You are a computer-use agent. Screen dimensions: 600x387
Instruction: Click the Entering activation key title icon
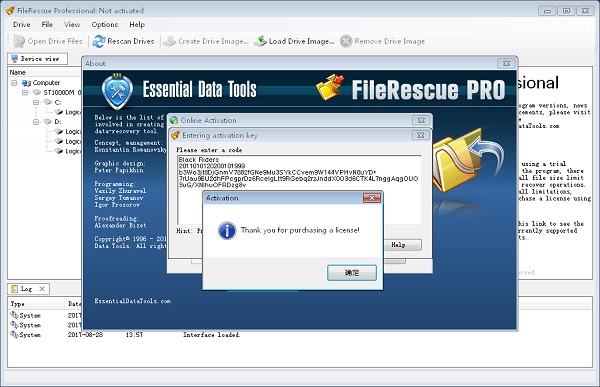pyautogui.click(x=175, y=135)
